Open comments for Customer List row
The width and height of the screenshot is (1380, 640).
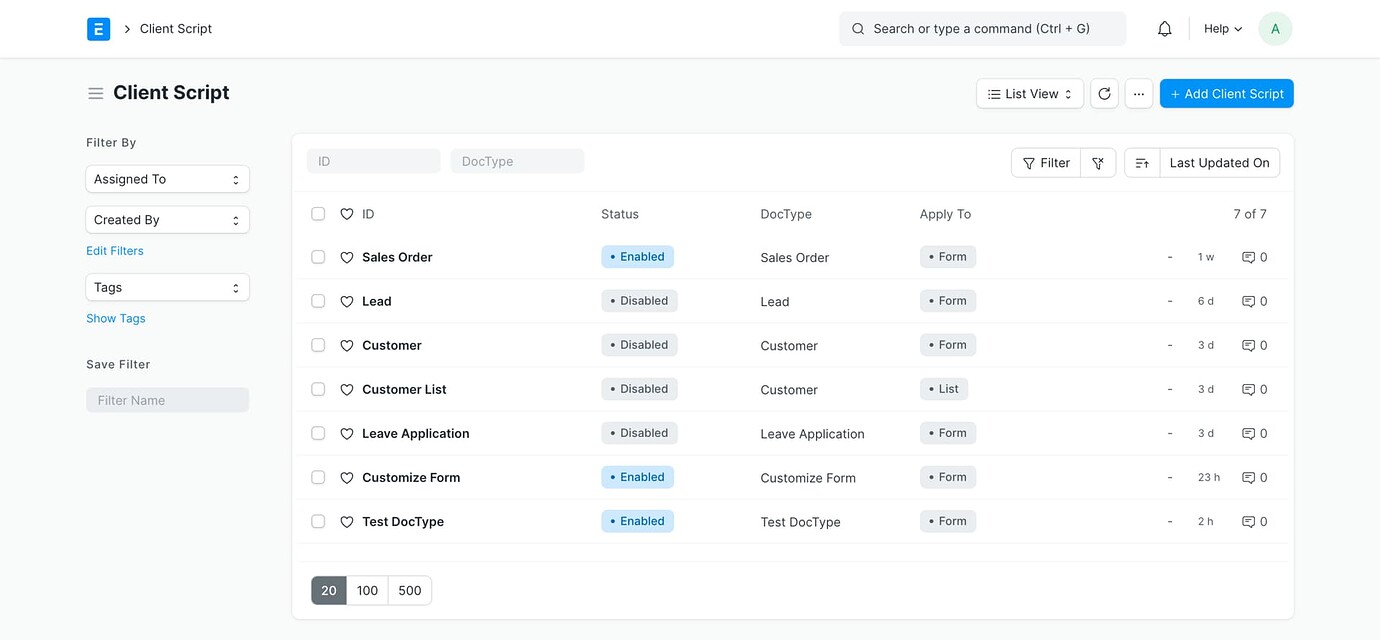pos(1254,389)
